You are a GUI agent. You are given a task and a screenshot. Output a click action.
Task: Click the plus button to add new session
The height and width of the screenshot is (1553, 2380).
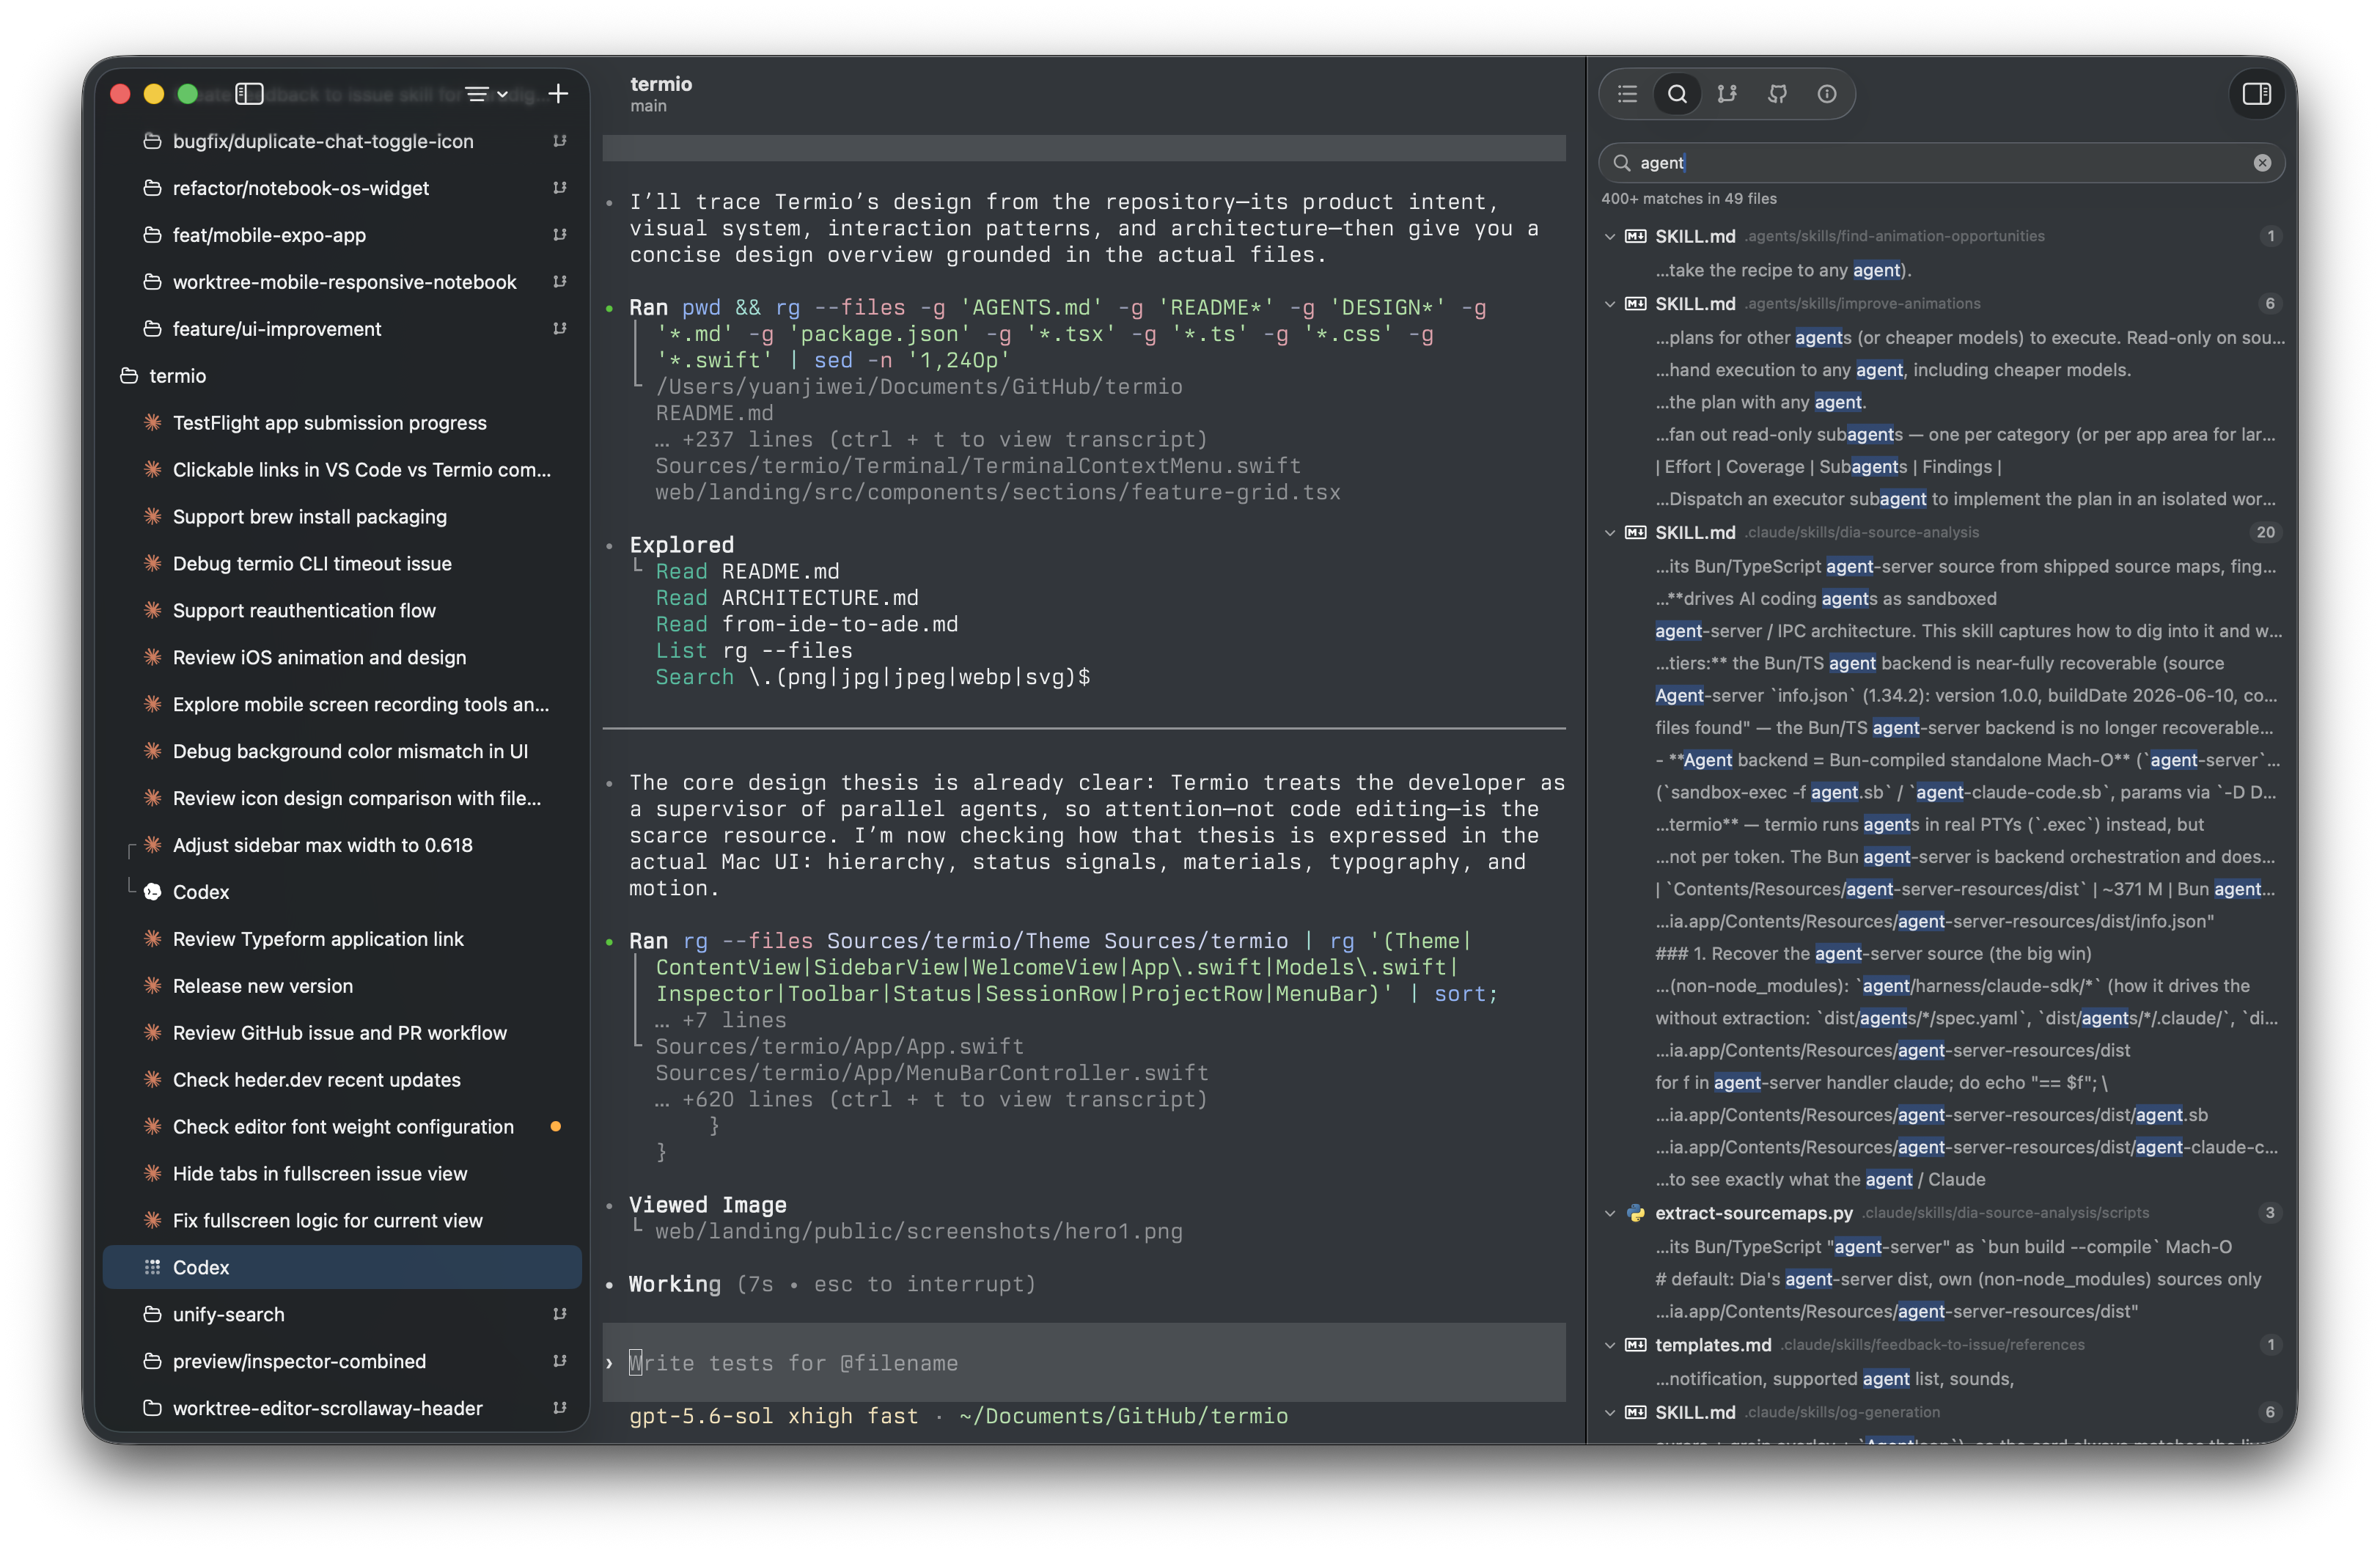pyautogui.click(x=558, y=94)
